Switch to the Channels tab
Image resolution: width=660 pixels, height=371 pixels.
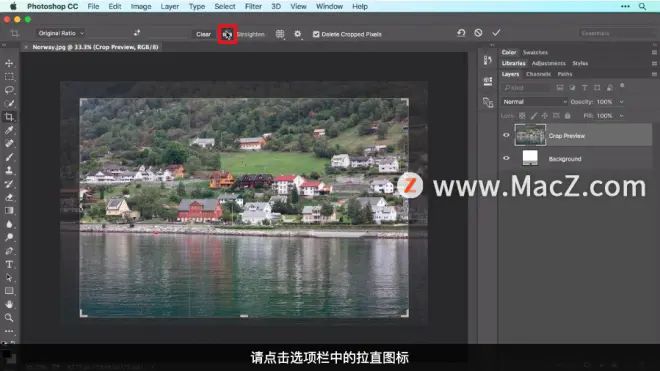(x=538, y=74)
